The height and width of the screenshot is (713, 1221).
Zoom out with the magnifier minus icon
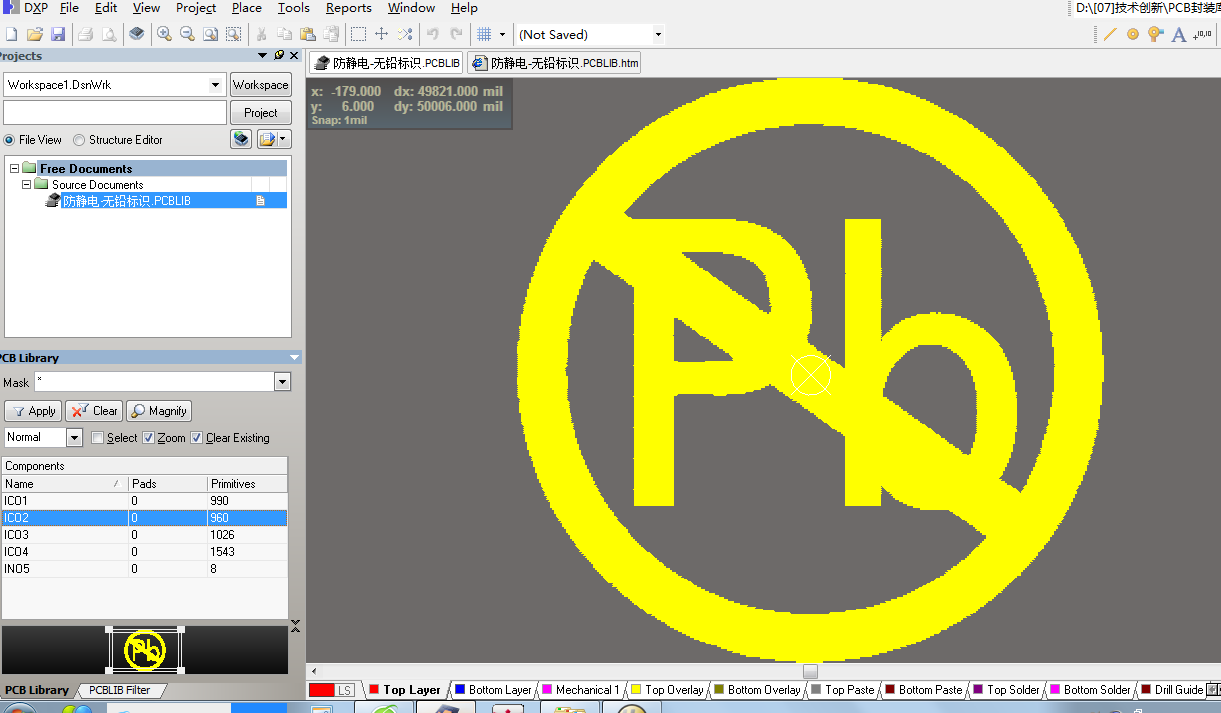(187, 34)
